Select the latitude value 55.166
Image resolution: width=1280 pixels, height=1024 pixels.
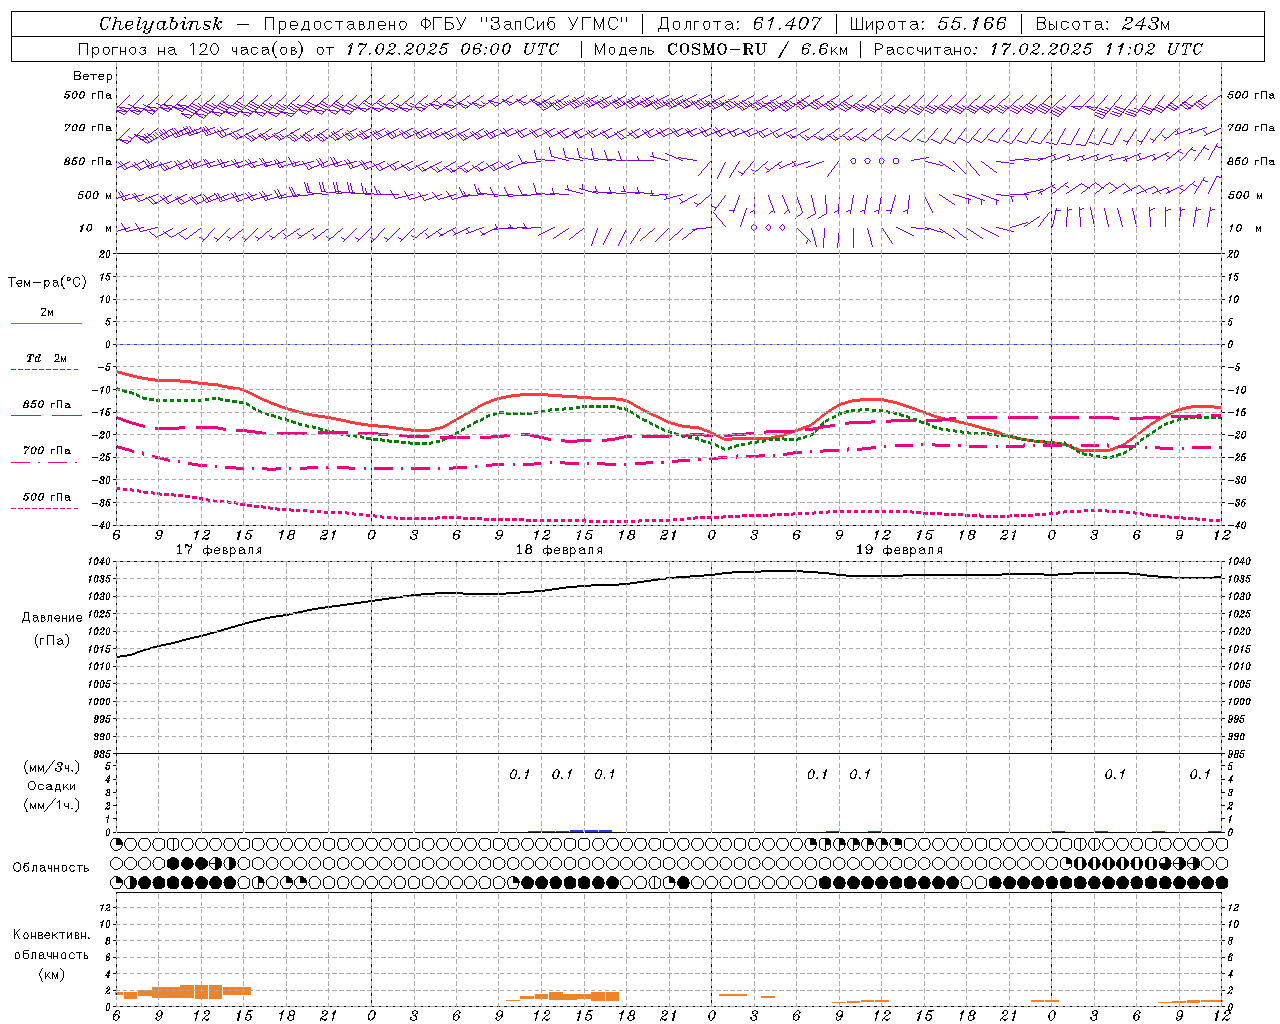click(971, 24)
